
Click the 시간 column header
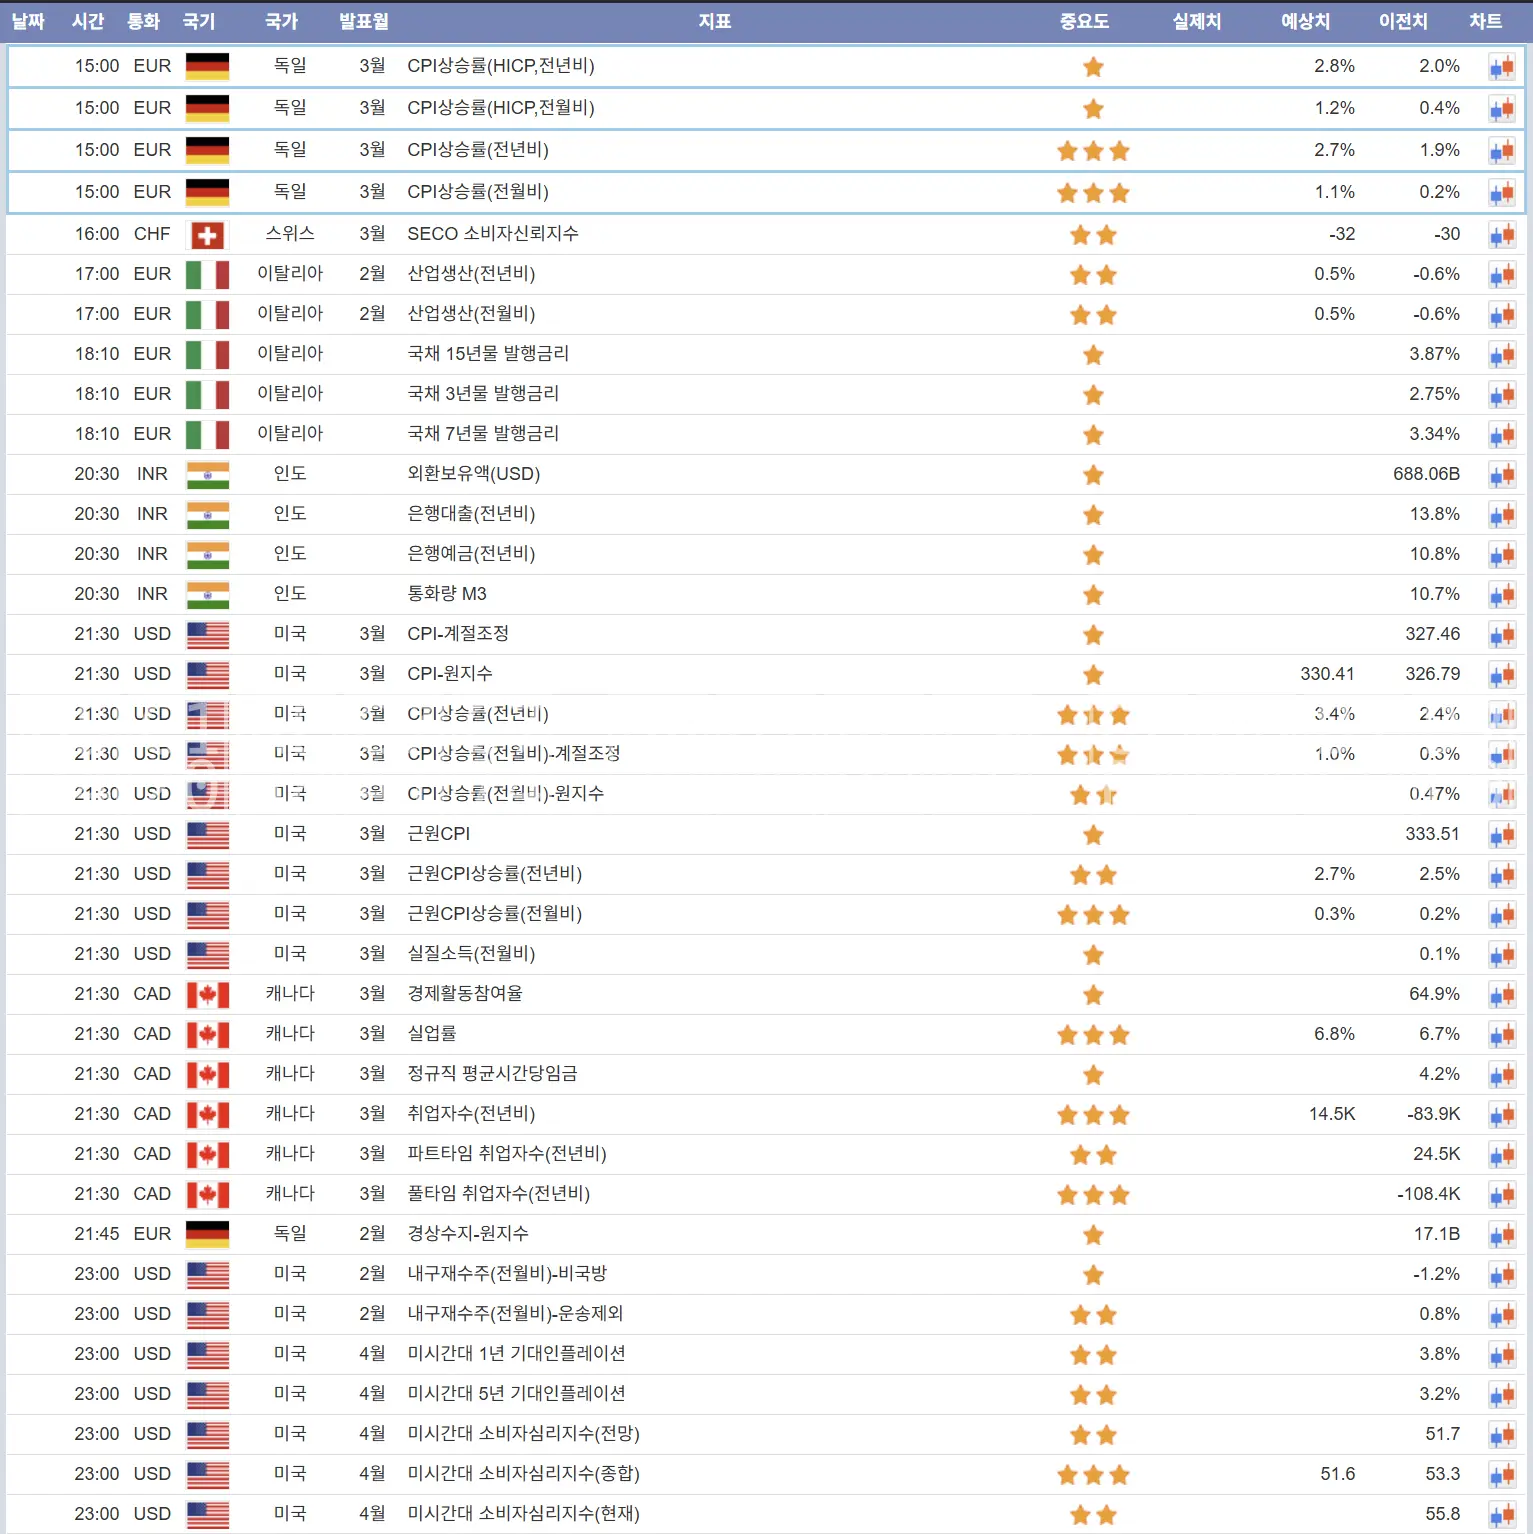(88, 22)
